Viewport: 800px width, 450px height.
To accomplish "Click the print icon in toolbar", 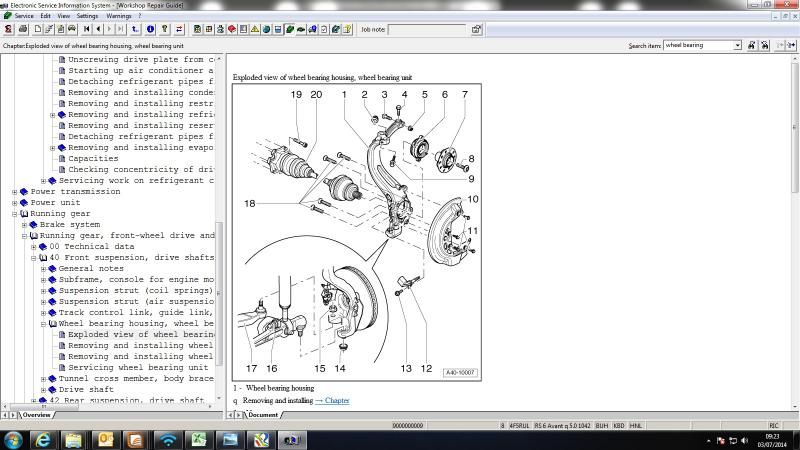I will [22, 29].
